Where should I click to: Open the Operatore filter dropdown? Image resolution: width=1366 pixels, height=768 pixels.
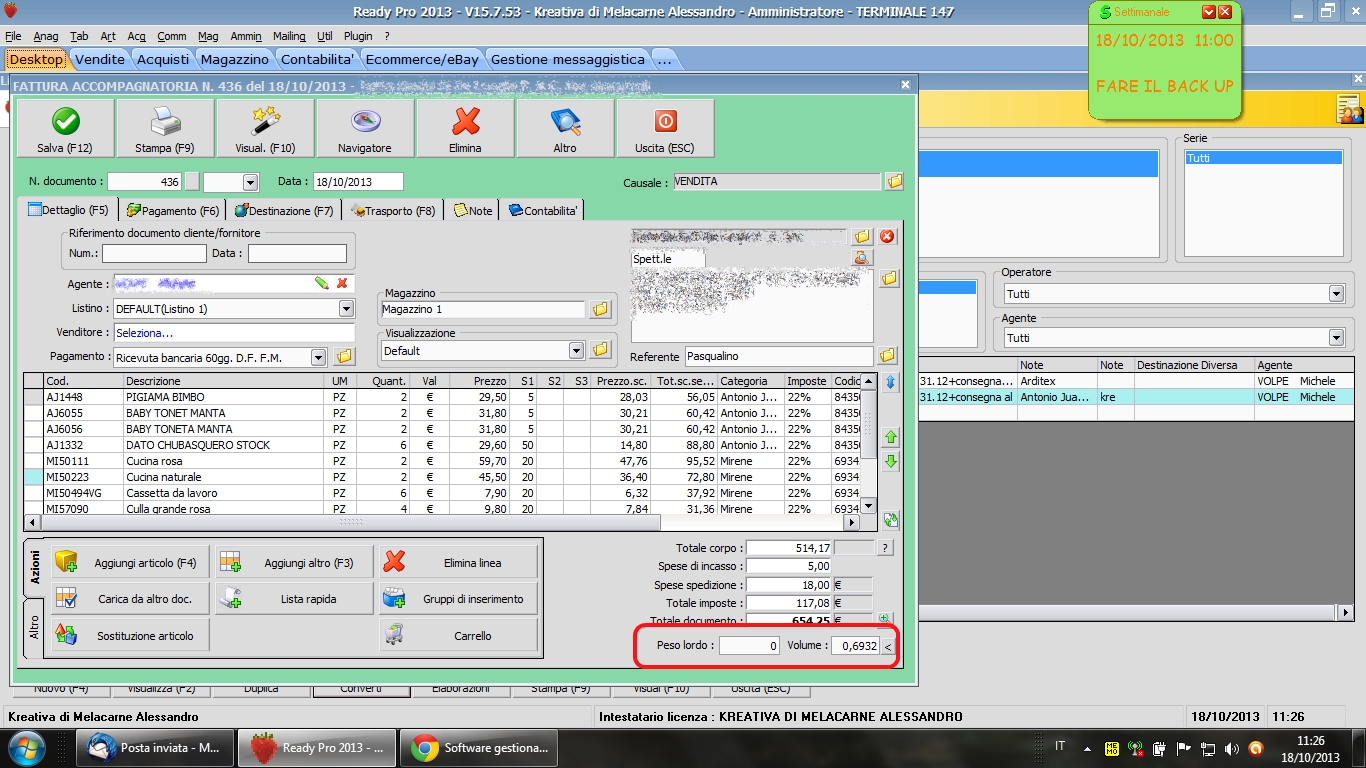tap(1335, 294)
